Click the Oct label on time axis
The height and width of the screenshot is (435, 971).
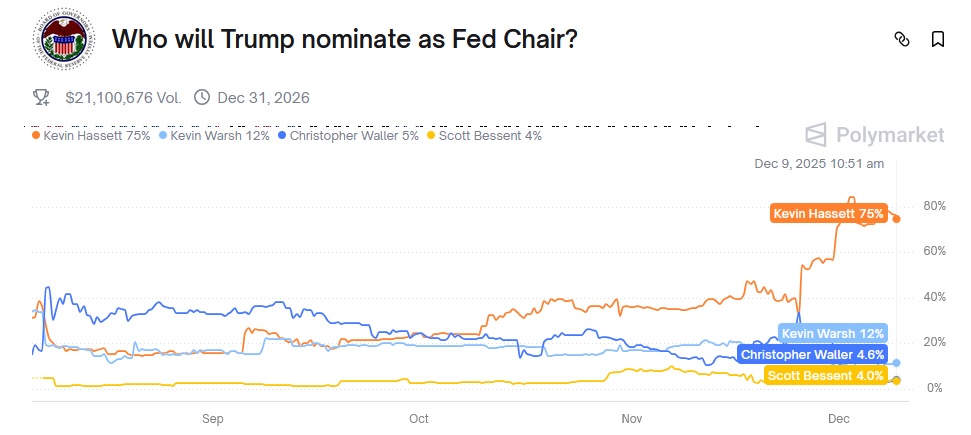pyautogui.click(x=419, y=416)
